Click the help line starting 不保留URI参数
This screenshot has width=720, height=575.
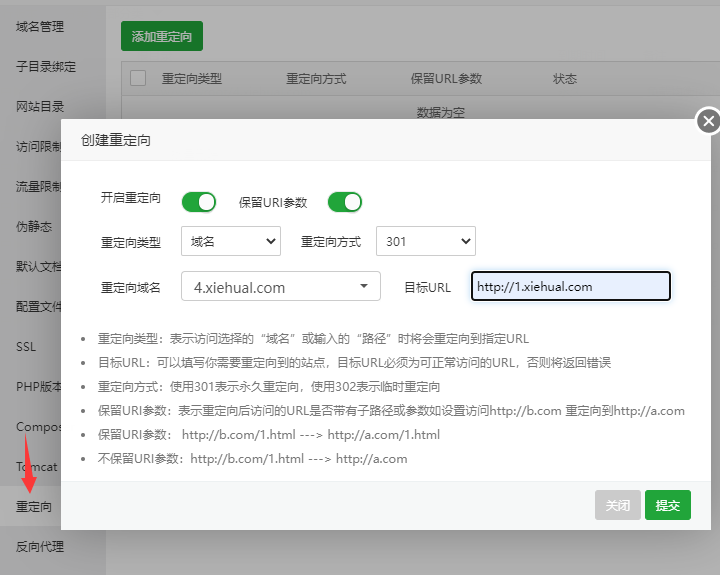pyautogui.click(x=252, y=458)
